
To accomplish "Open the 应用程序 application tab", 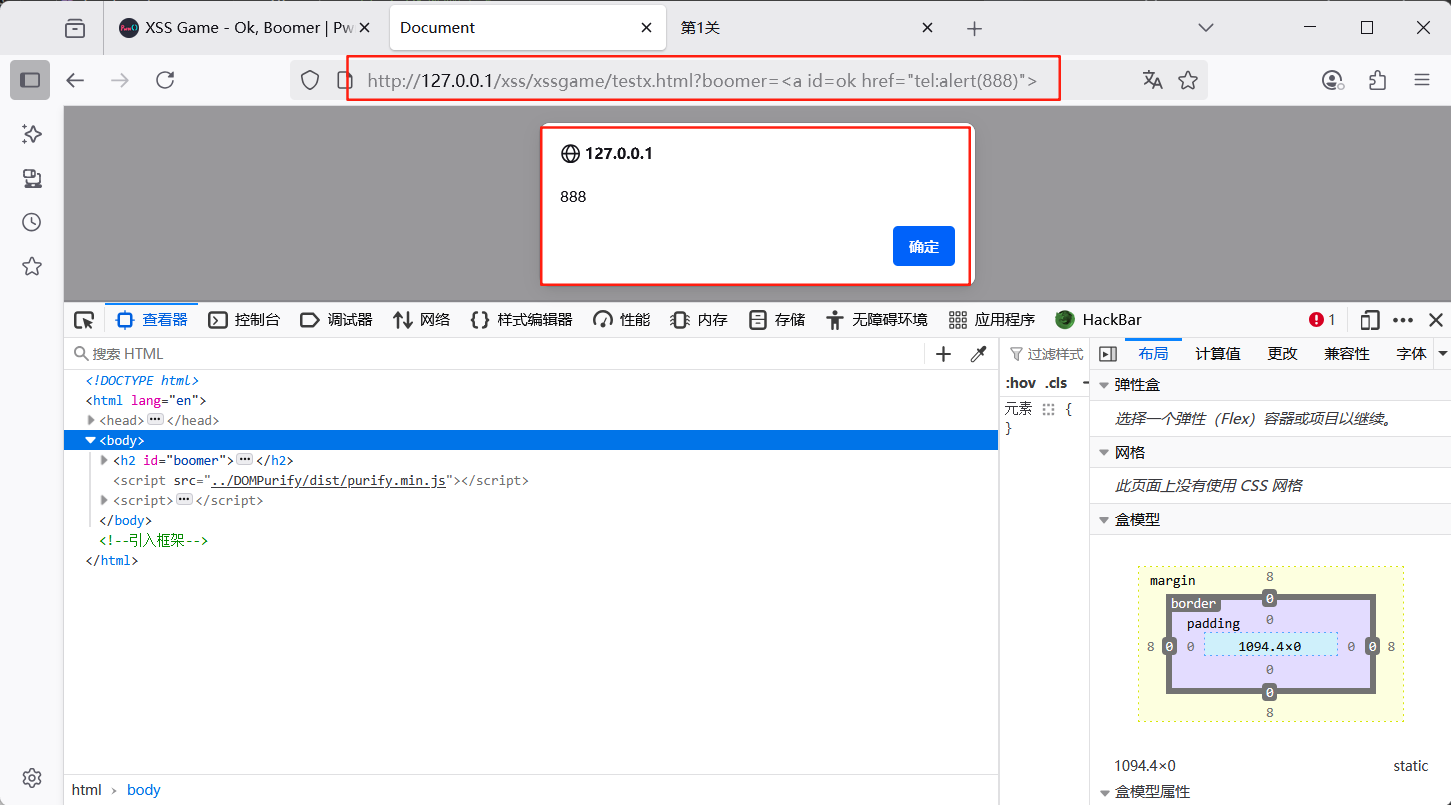I will coord(992,320).
